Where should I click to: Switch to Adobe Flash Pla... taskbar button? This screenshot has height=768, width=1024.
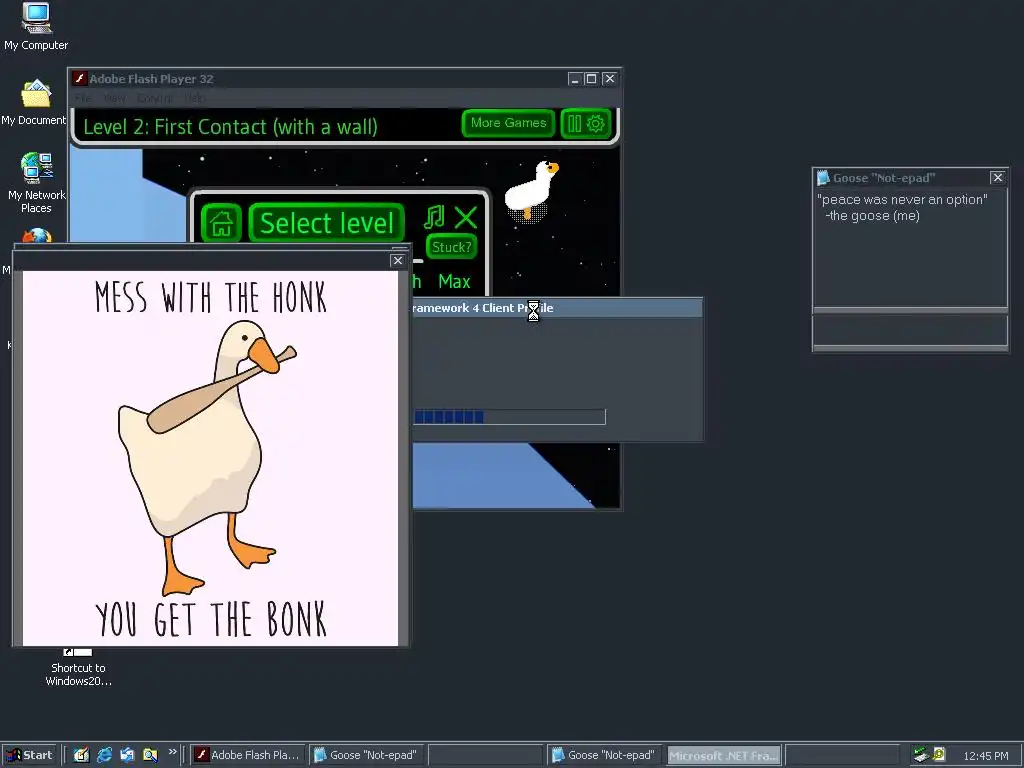tap(248, 755)
